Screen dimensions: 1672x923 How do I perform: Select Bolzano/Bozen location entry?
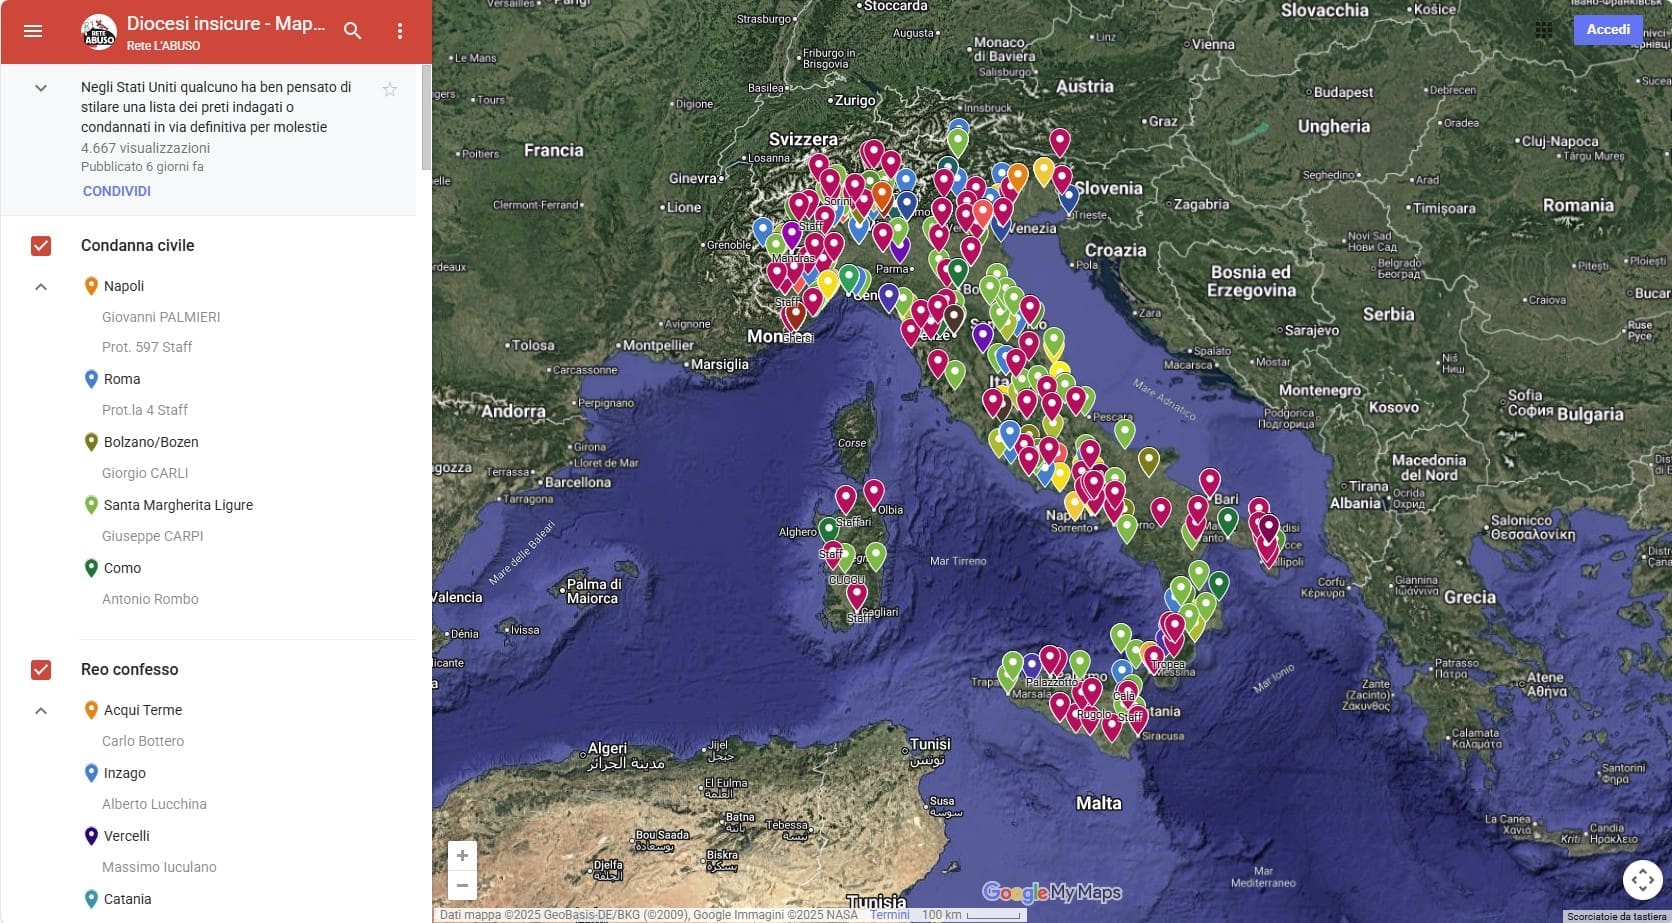click(x=151, y=442)
